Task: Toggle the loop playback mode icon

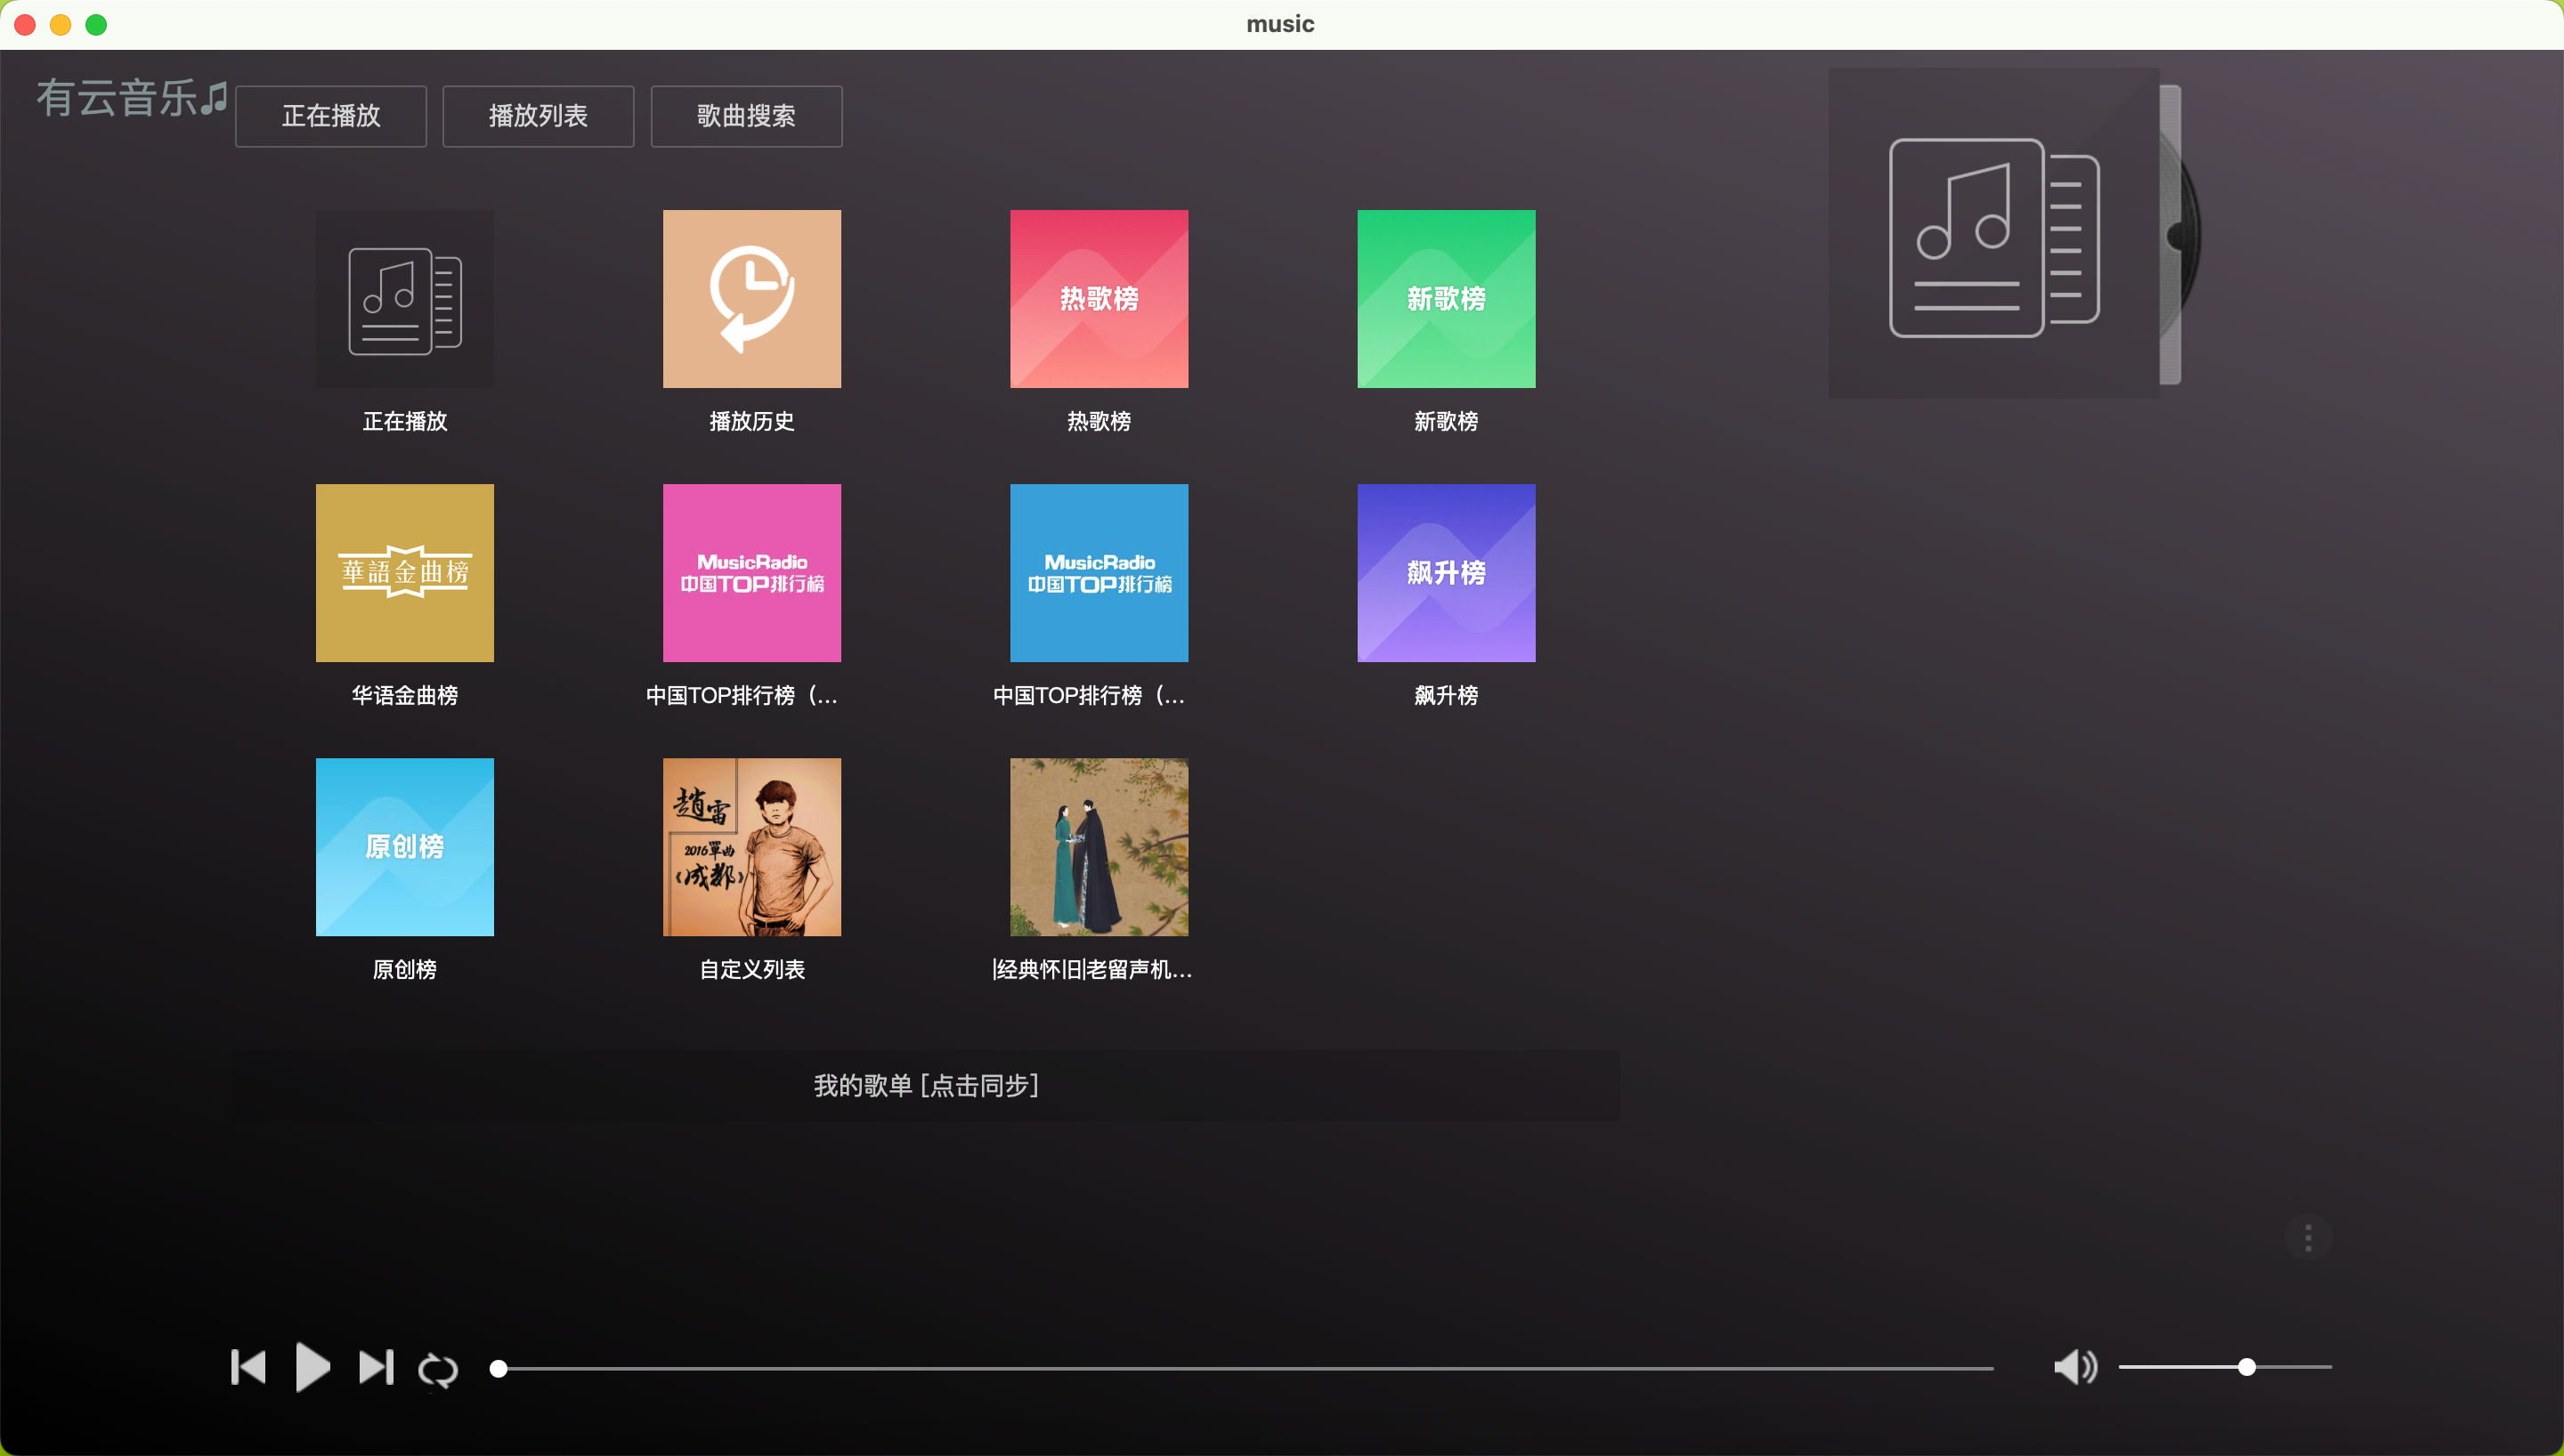Action: (437, 1369)
